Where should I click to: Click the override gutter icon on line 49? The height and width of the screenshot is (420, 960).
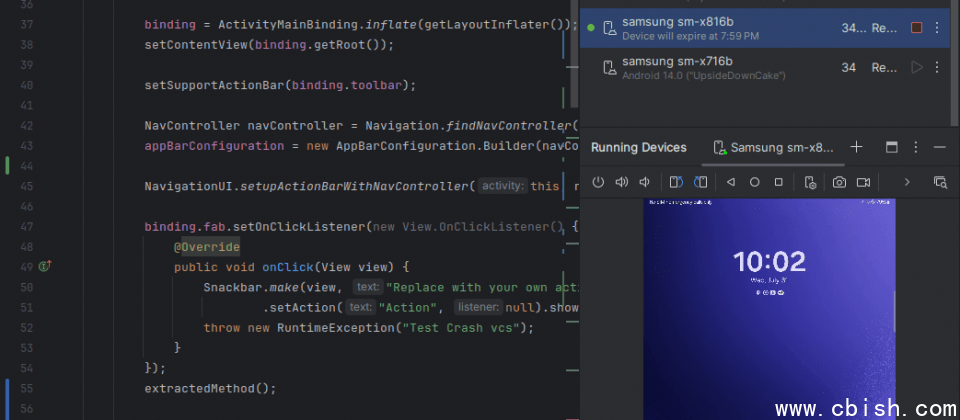[x=44, y=267]
